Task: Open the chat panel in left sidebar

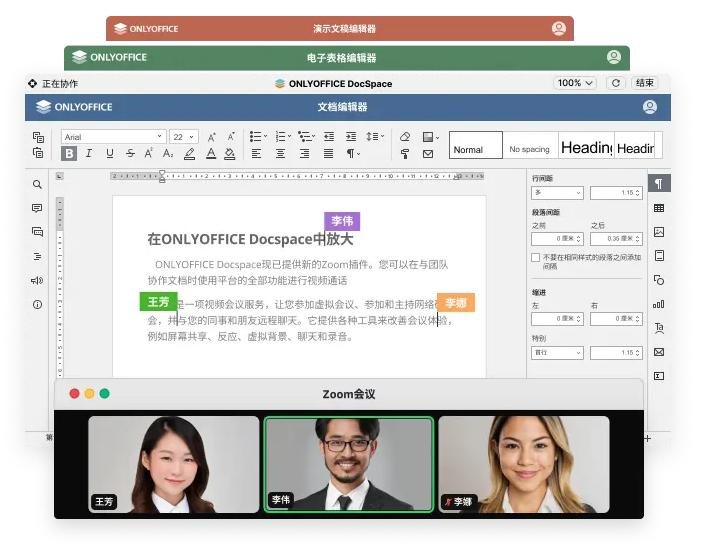Action: [38, 232]
